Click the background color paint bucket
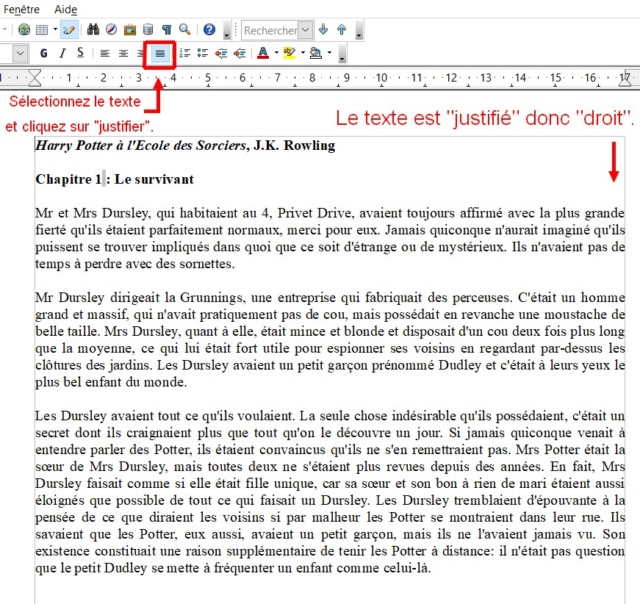Viewport: 640px width, 604px height. tap(316, 53)
